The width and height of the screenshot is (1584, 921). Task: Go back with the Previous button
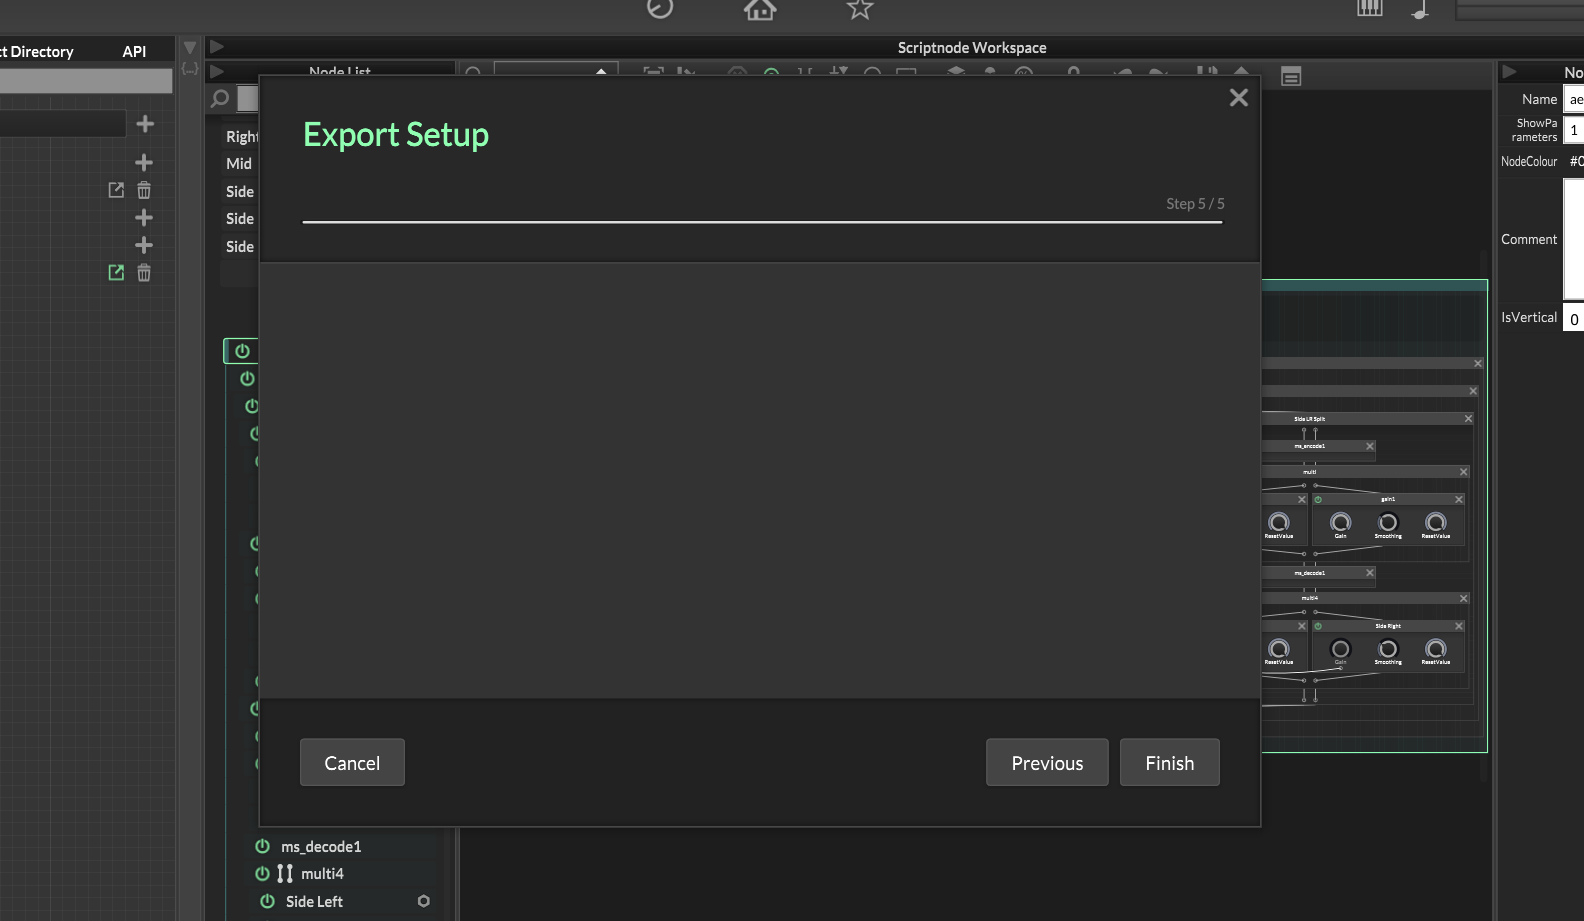(x=1047, y=762)
